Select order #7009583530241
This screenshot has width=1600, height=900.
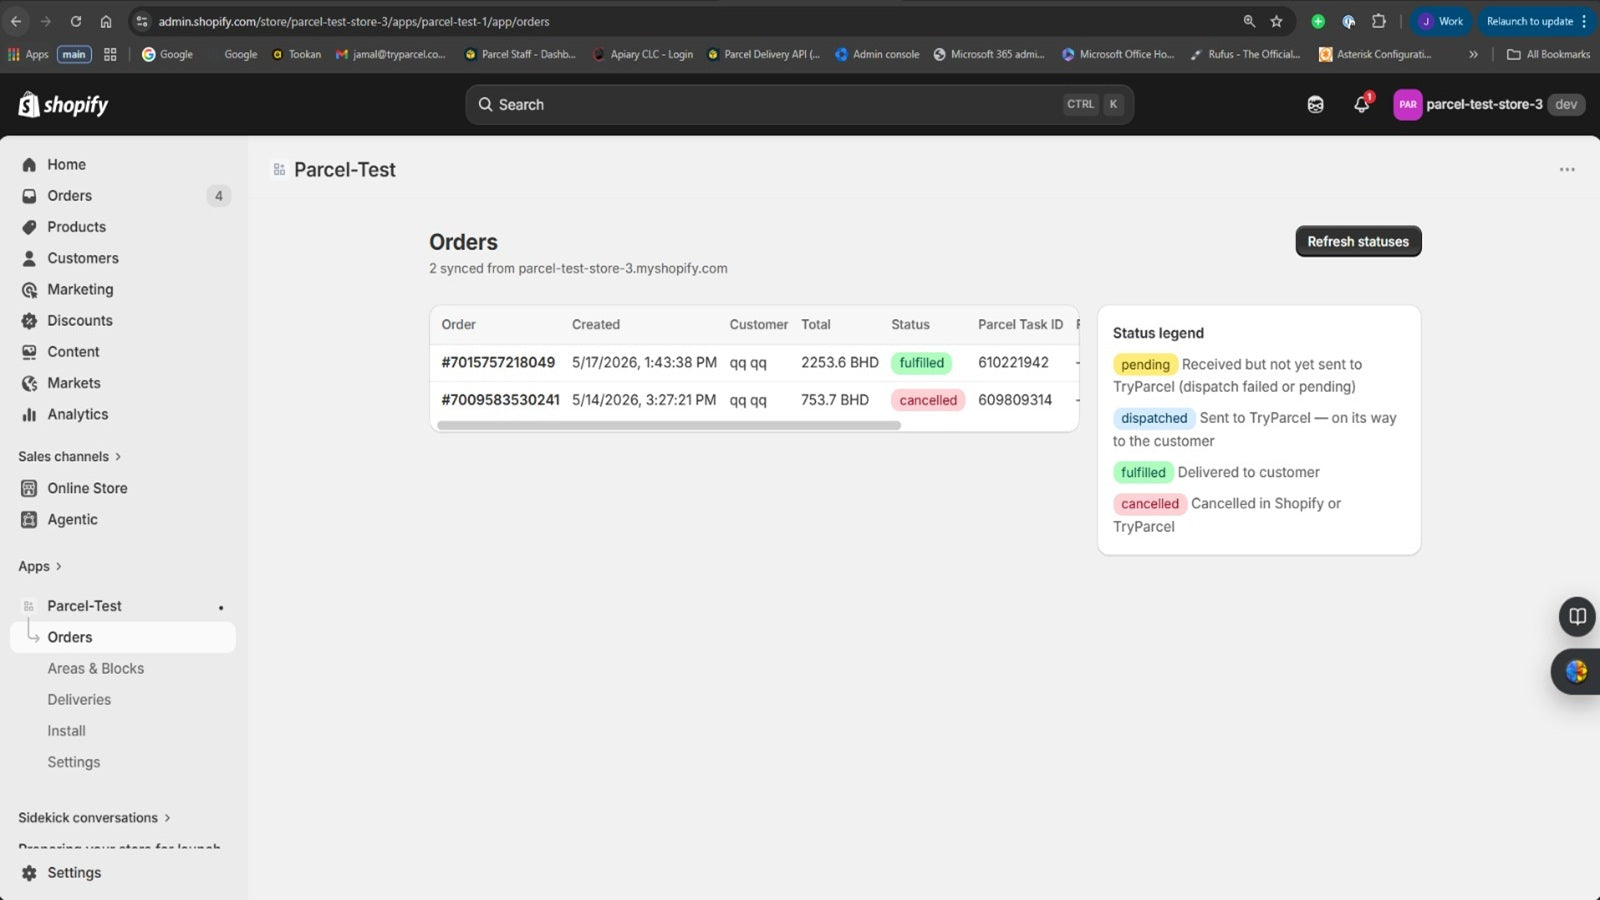(500, 400)
